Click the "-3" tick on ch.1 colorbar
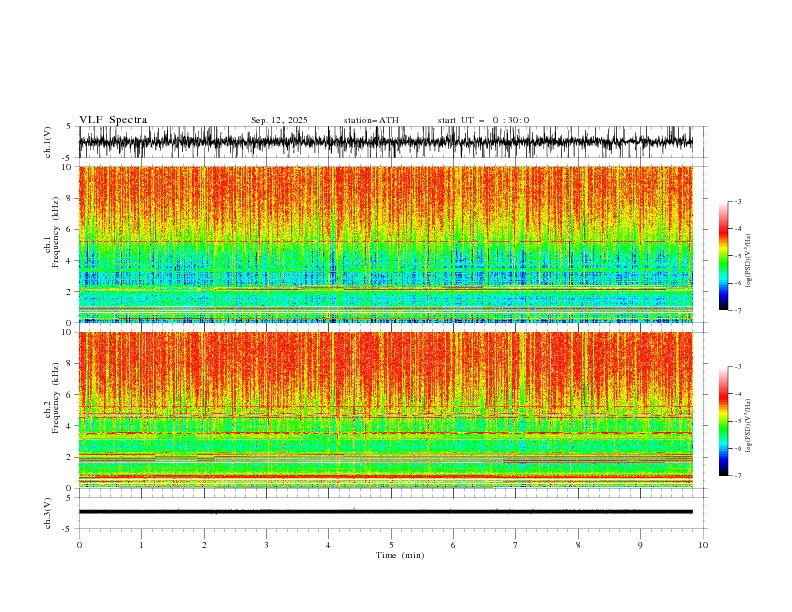792x612 pixels. point(738,201)
